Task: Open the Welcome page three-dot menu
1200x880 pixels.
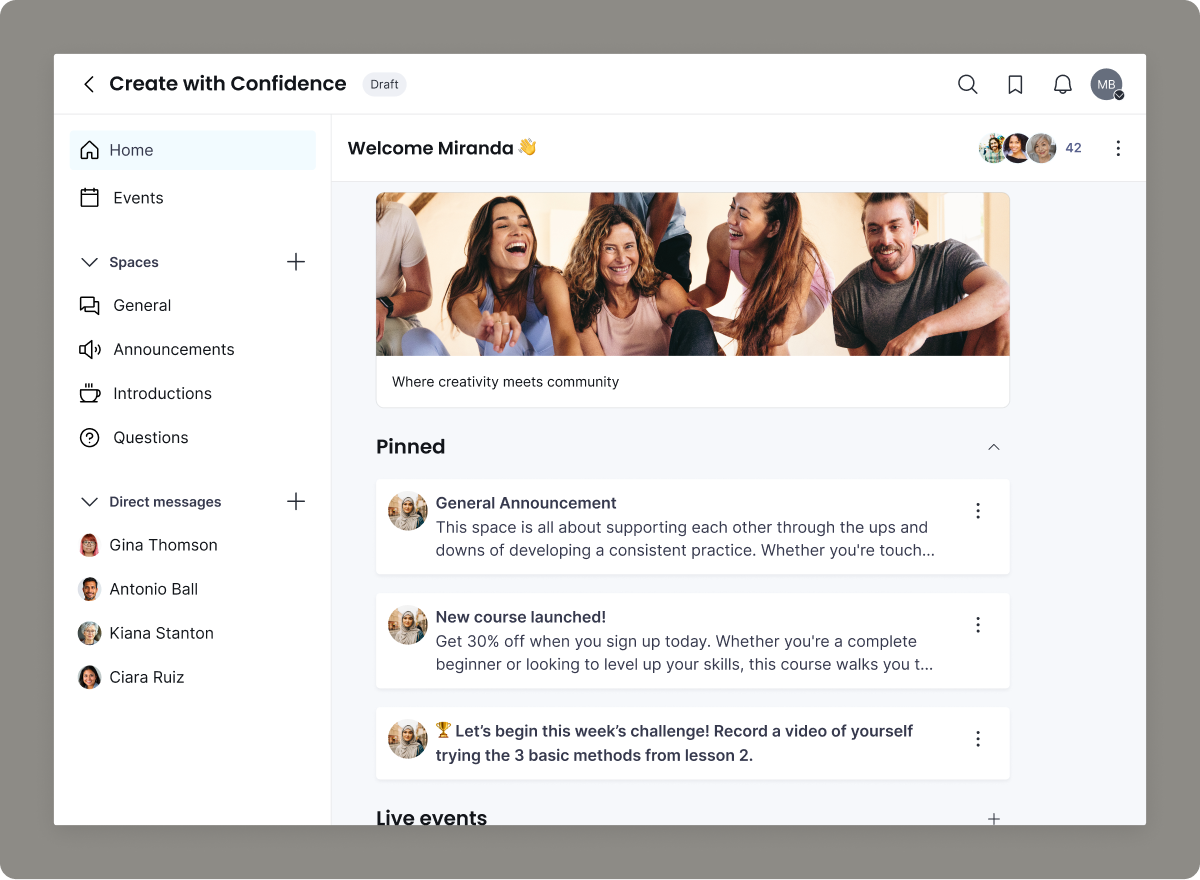Action: point(1118,148)
